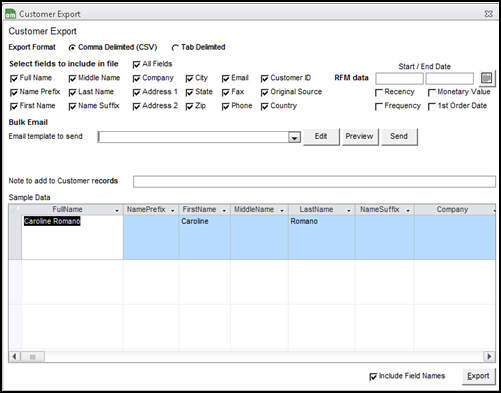Toggle the Email field checkbox
The height and width of the screenshot is (393, 501).
pos(226,79)
